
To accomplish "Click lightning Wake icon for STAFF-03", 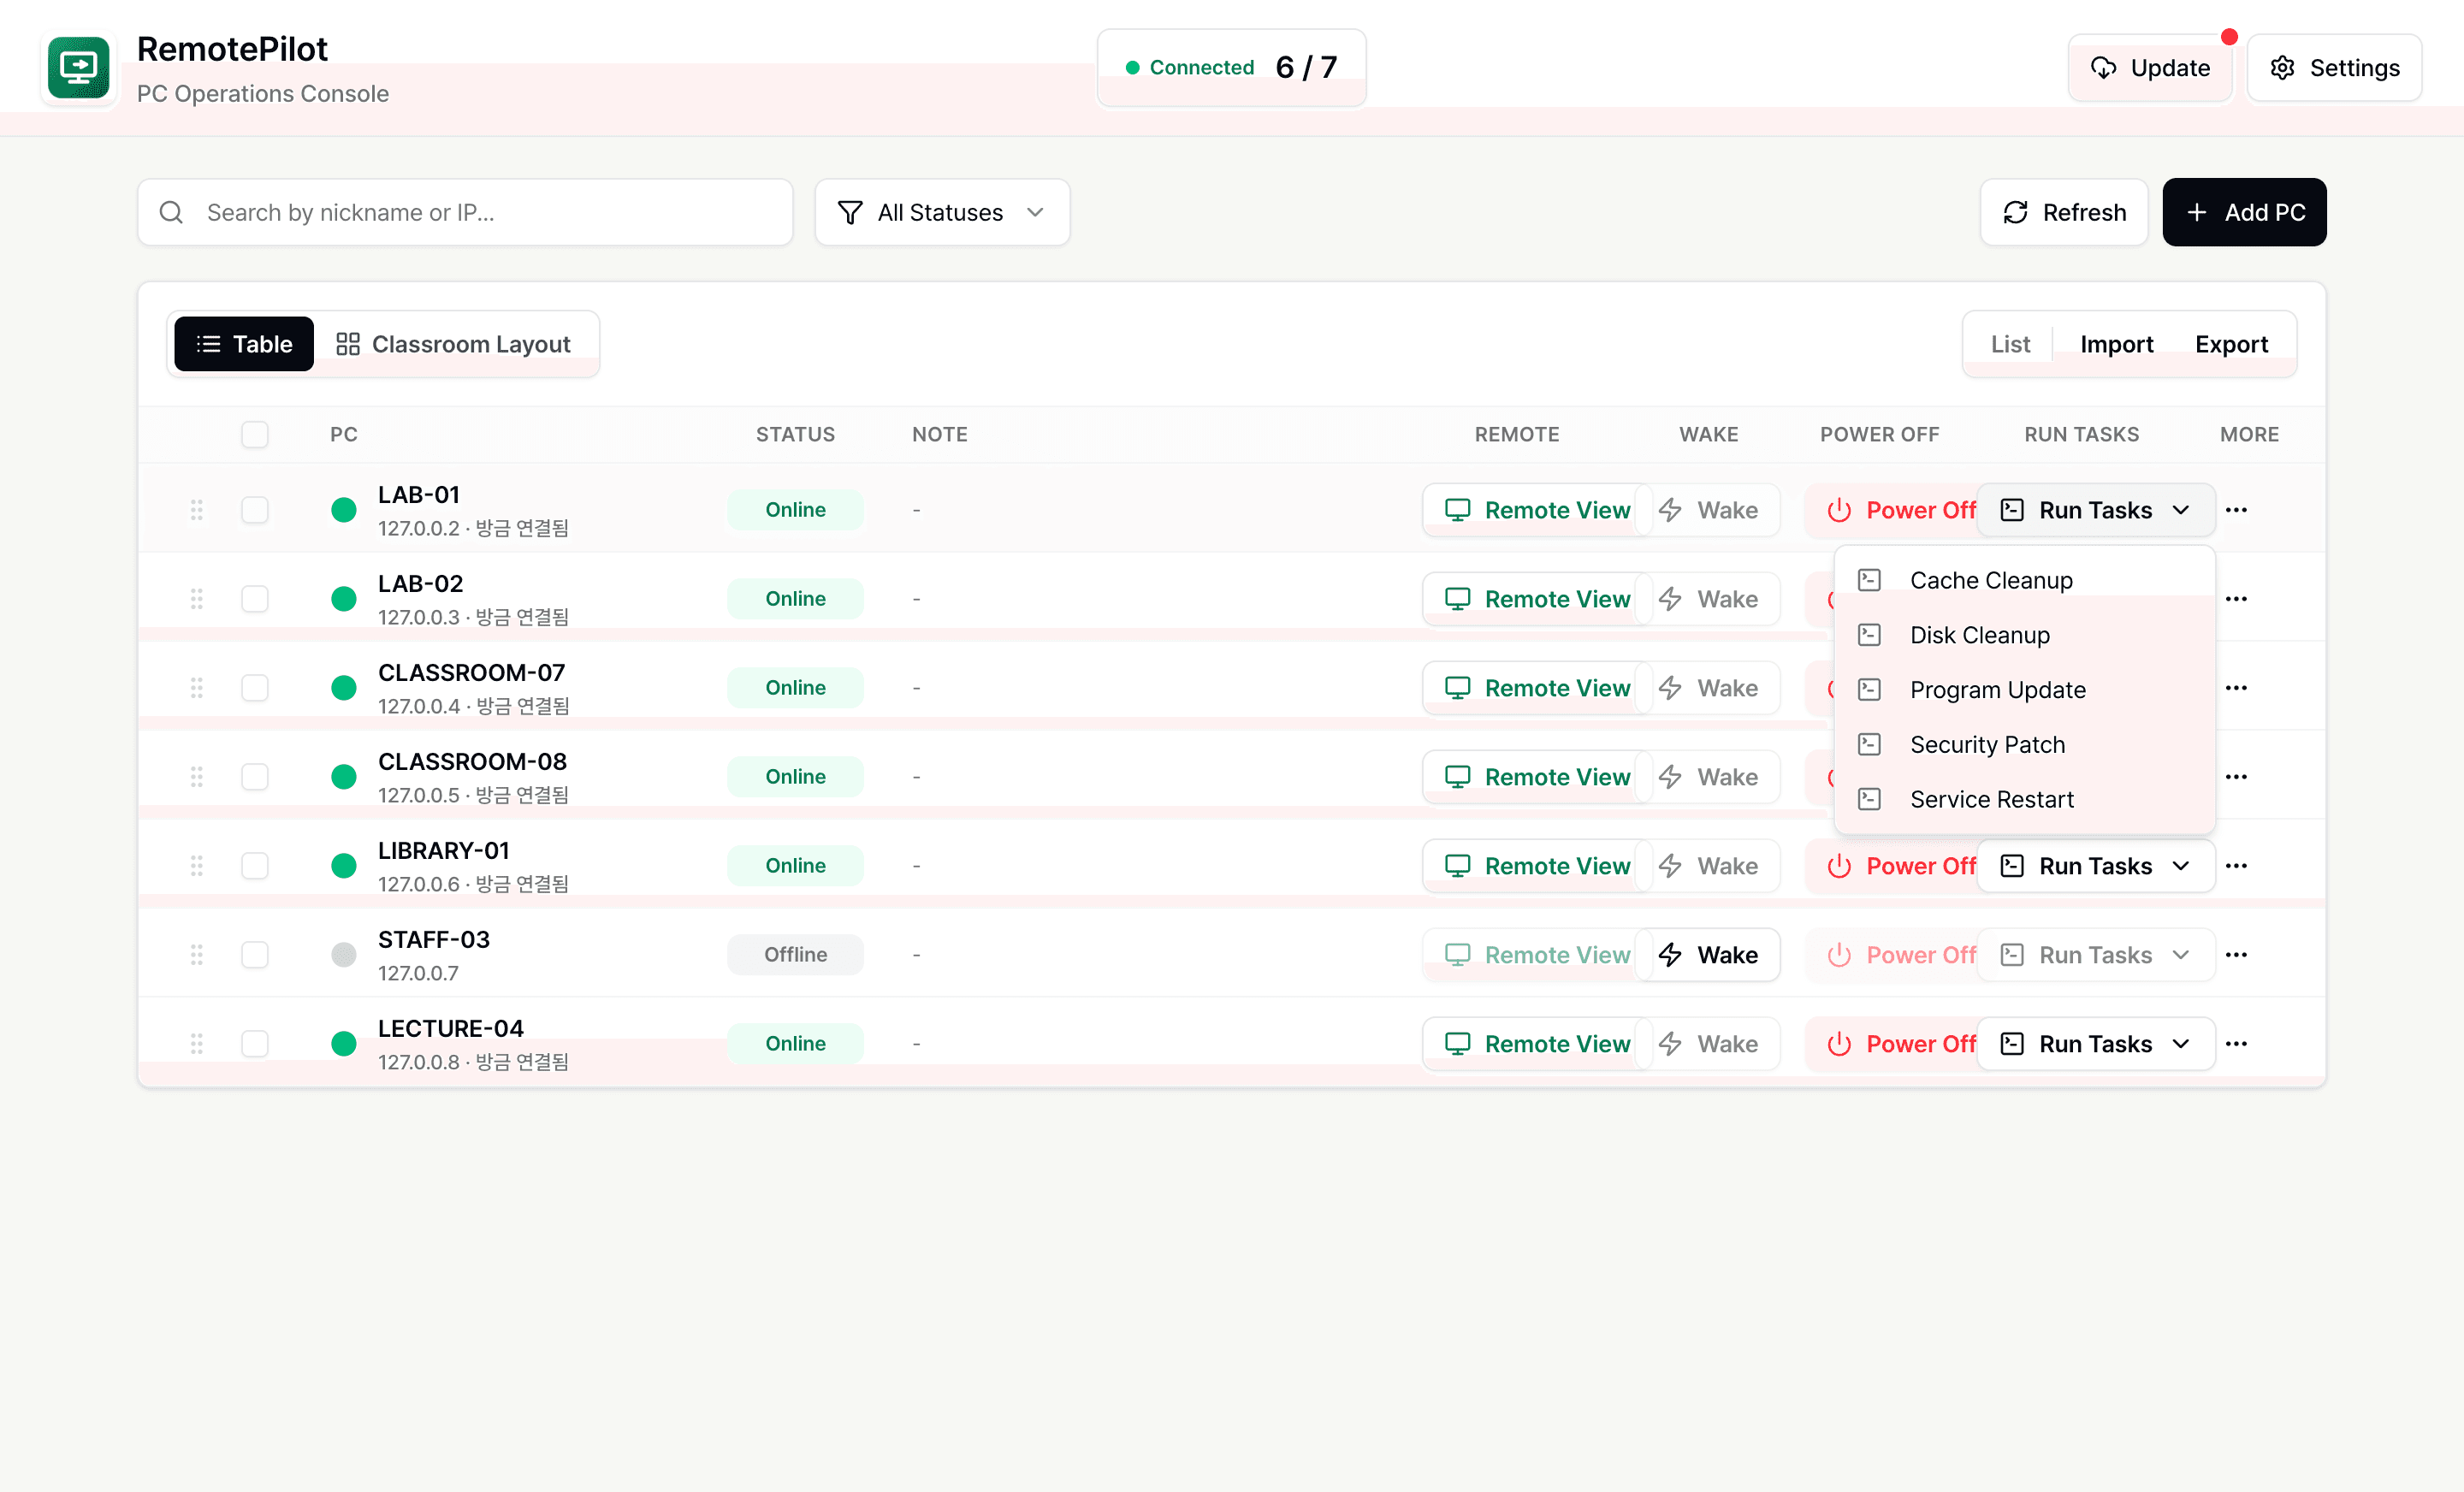I will 1670,955.
